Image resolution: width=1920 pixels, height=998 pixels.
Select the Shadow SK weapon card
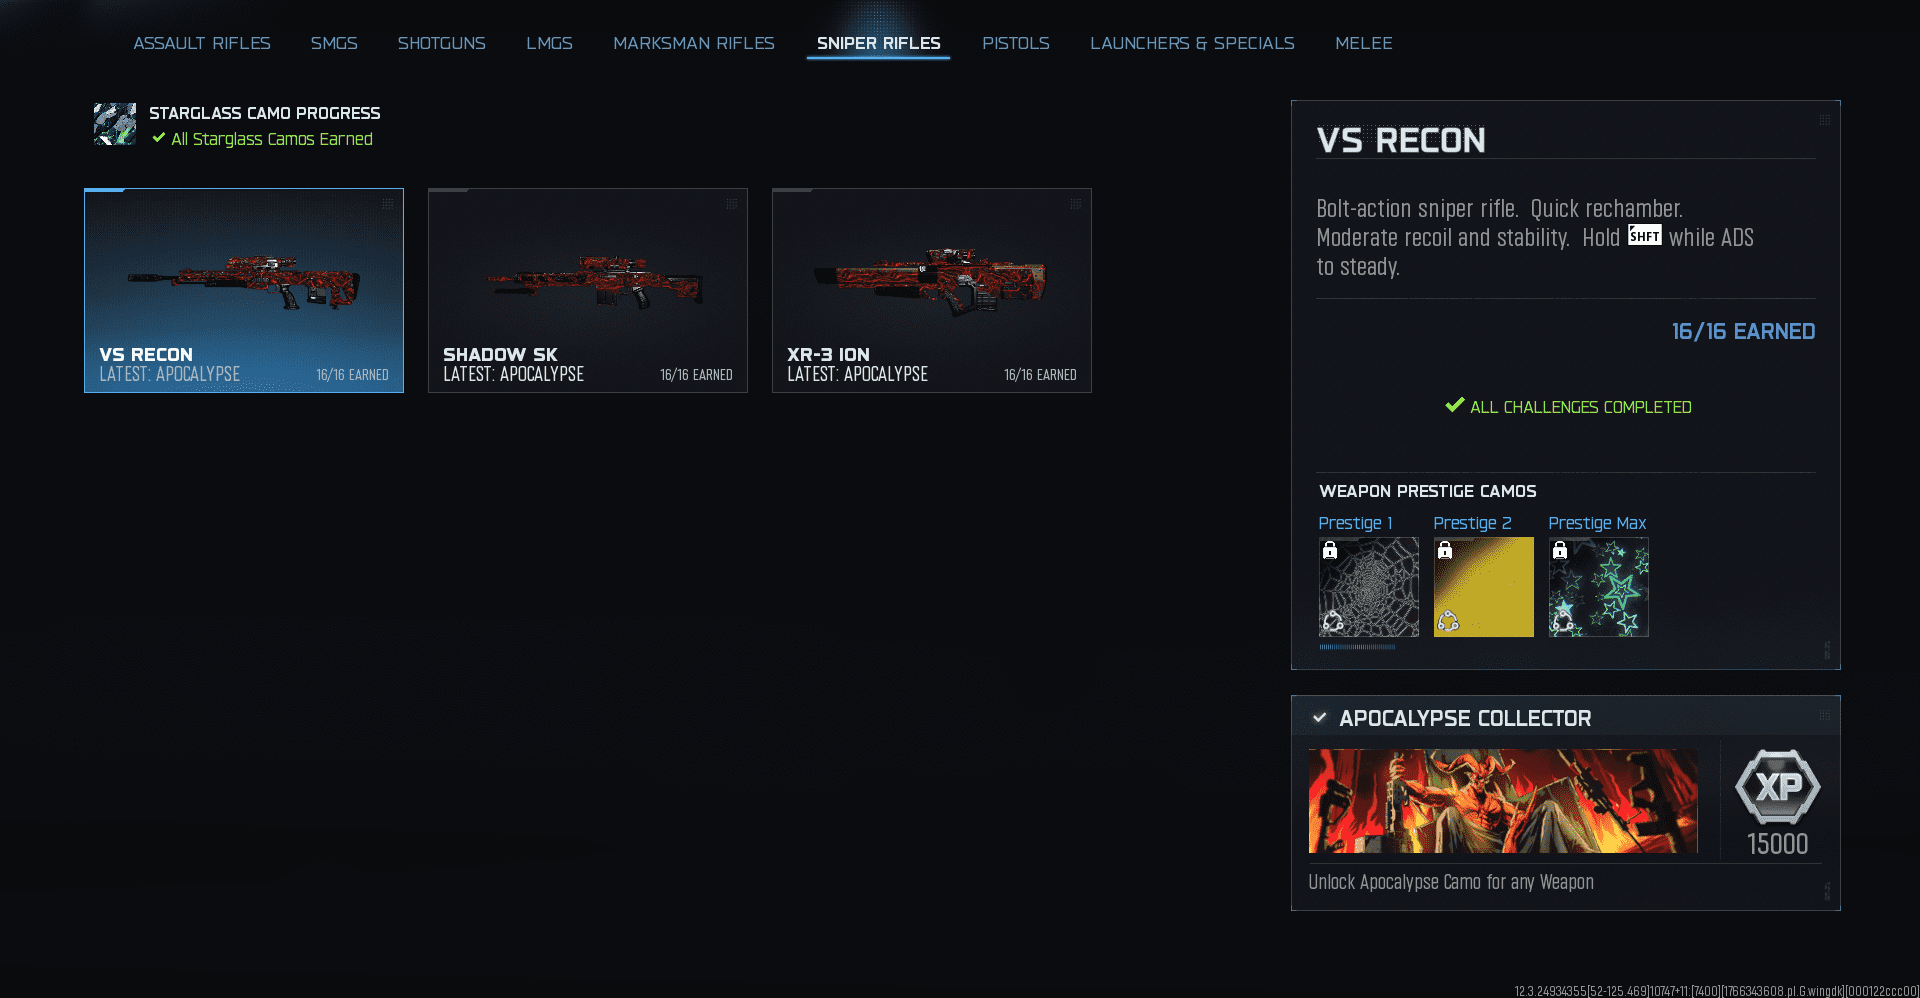(x=588, y=290)
